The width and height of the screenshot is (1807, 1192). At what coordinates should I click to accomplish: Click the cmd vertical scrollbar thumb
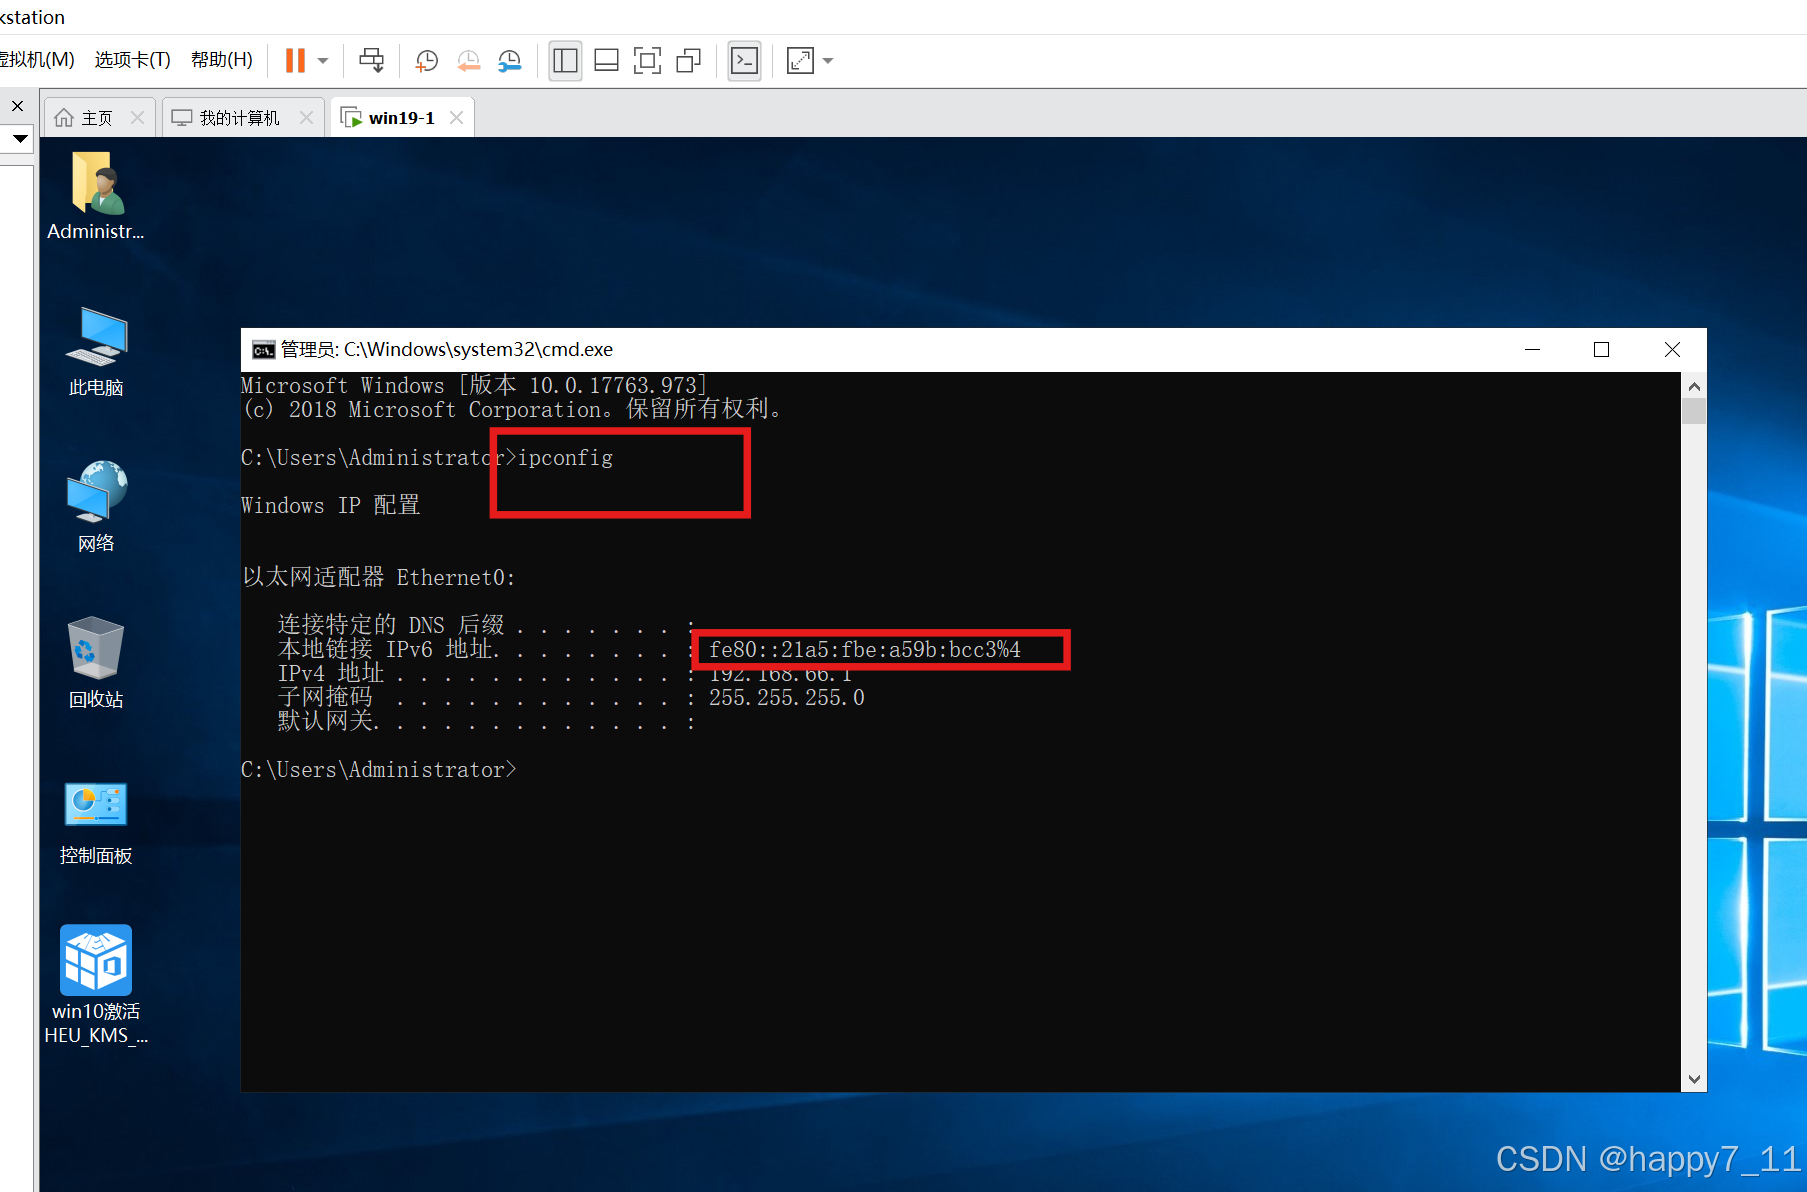(x=1694, y=411)
